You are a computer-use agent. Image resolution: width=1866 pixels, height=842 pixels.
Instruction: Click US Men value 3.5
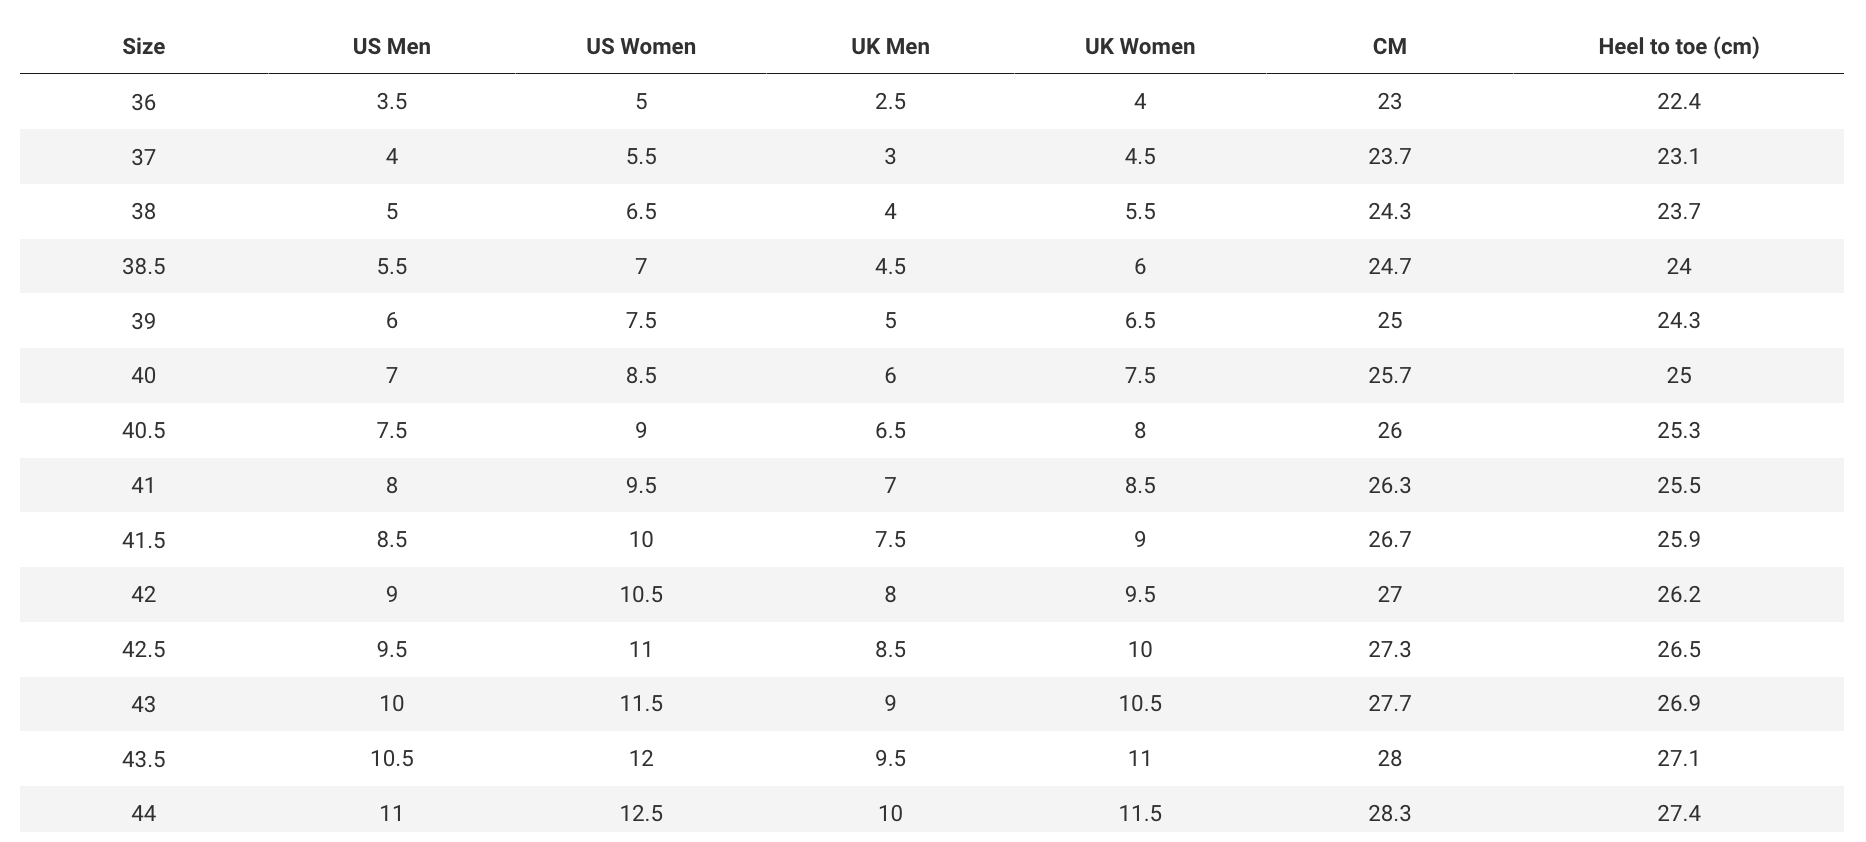391,102
